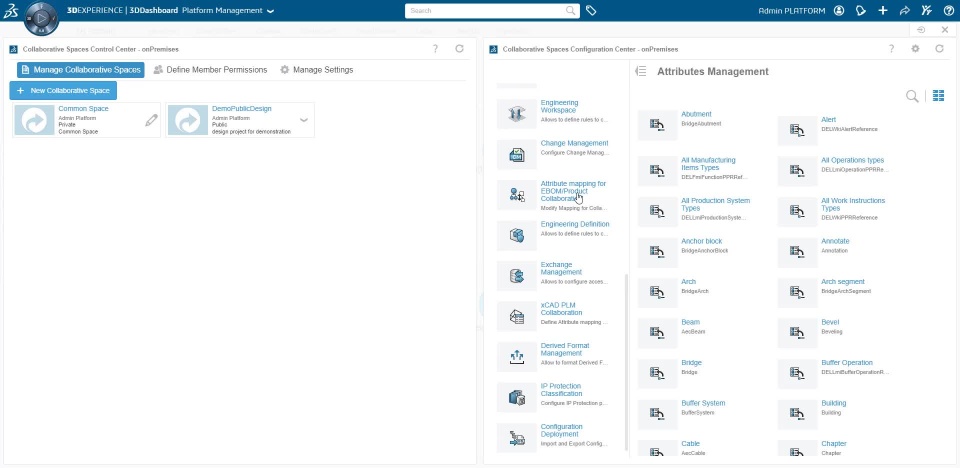Refresh the Collaborative Spaces Control Center widget

459,49
